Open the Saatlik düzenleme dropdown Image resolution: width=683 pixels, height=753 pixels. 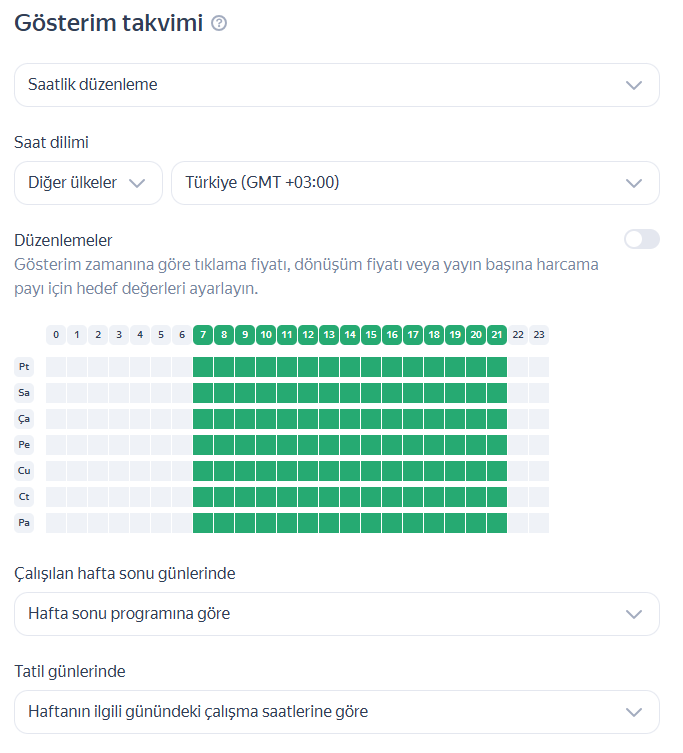tap(336, 85)
